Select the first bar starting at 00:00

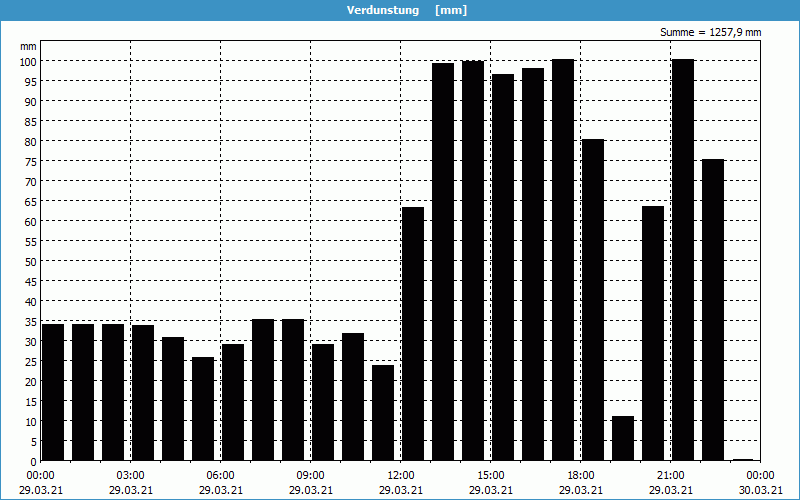(53, 392)
